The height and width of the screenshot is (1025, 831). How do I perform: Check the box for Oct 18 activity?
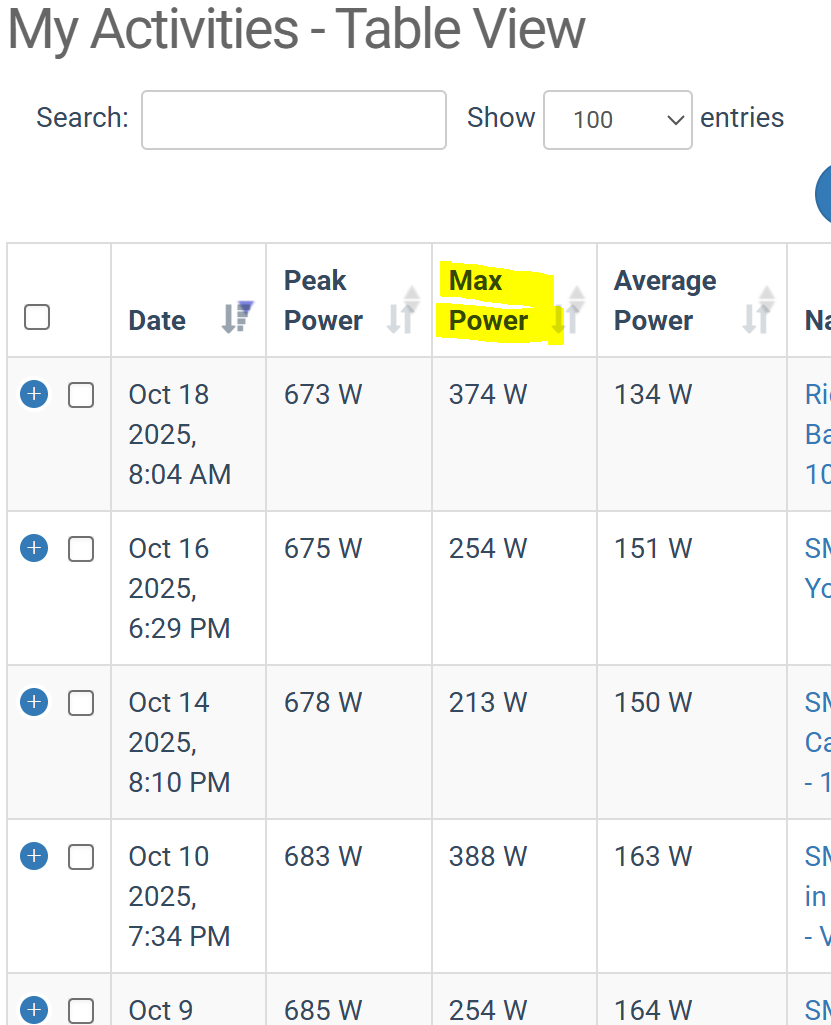81,395
